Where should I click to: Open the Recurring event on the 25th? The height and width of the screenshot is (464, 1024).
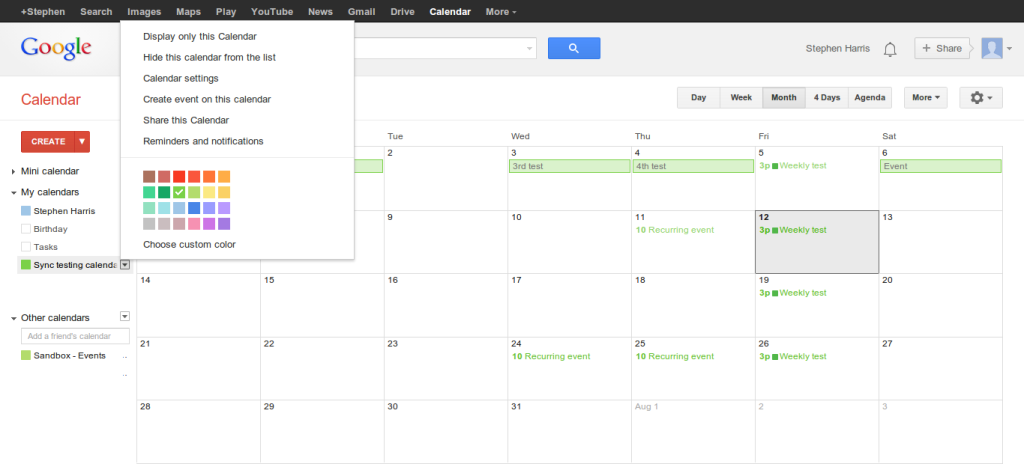675,356
